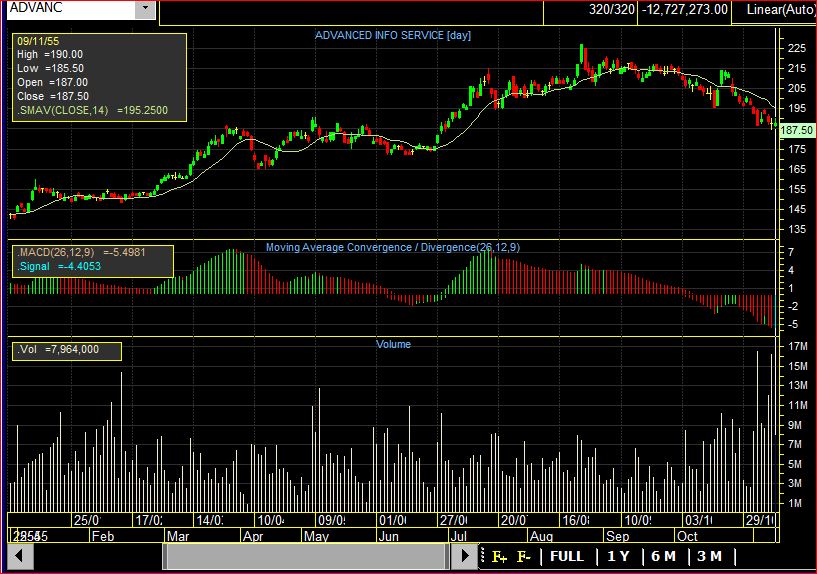Click the 145 price axis label

tap(797, 209)
